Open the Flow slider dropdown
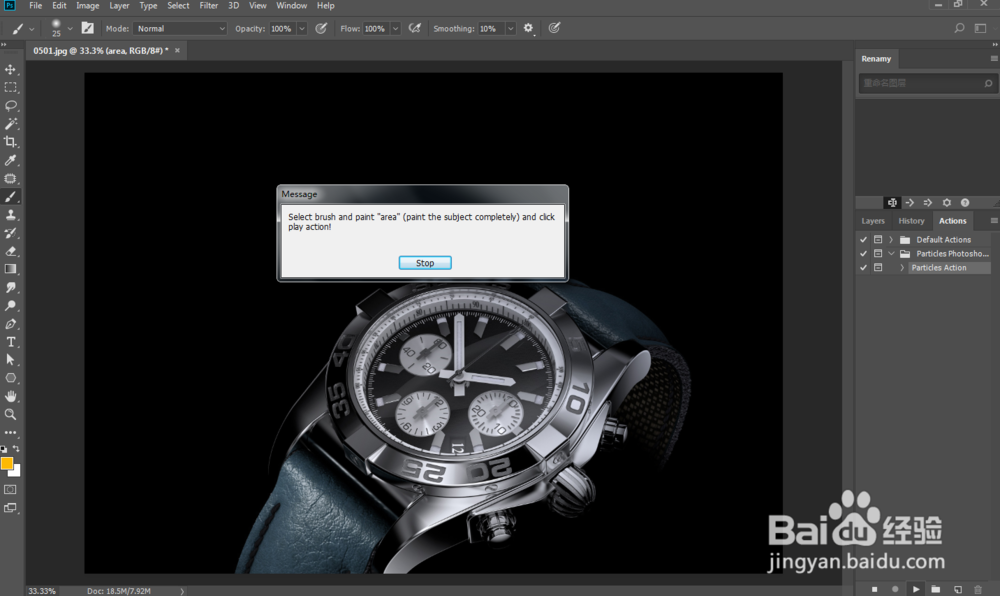 pyautogui.click(x=395, y=29)
